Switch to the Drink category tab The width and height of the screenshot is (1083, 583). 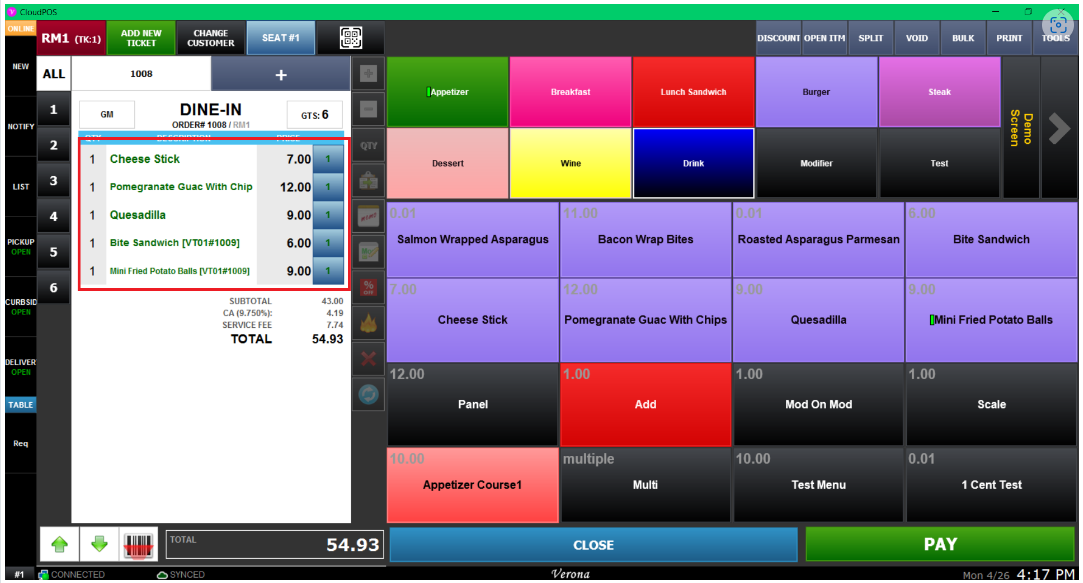(693, 163)
